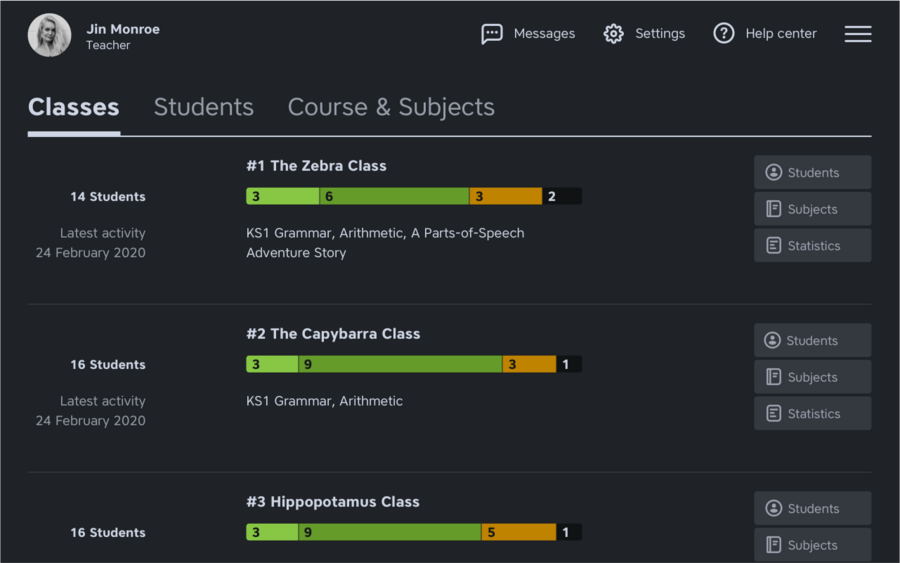The height and width of the screenshot is (563, 900).
Task: Open #2 The Capybarra Class title
Action: tap(333, 334)
